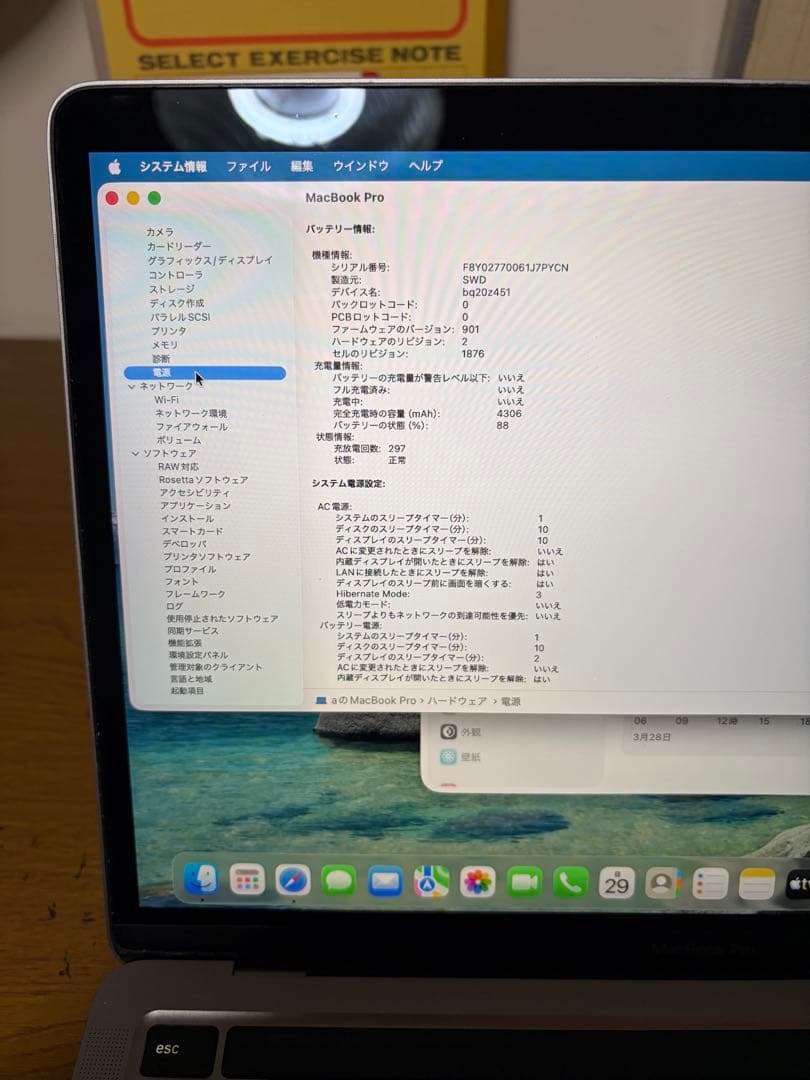Select コントローラ in the sidebar
Viewport: 810px width, 1080px height.
tap(176, 275)
